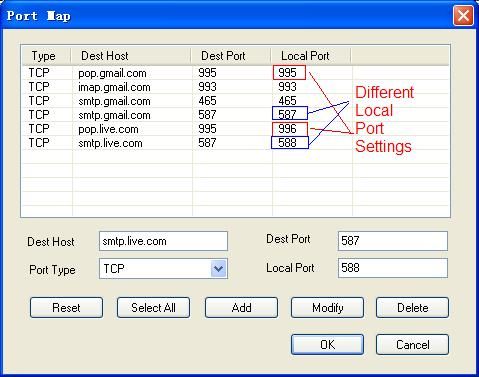Click the Modify button
The image size is (479, 377).
coord(327,307)
